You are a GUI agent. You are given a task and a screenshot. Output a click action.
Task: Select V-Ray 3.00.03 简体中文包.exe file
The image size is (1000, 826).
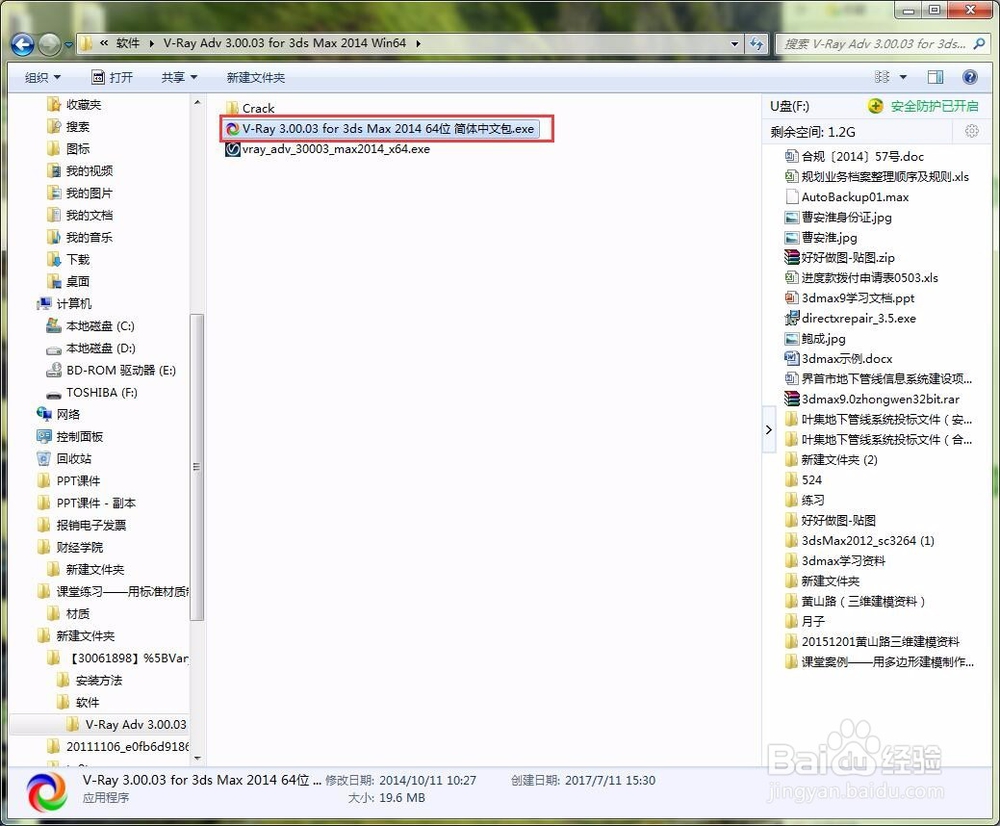tap(381, 128)
